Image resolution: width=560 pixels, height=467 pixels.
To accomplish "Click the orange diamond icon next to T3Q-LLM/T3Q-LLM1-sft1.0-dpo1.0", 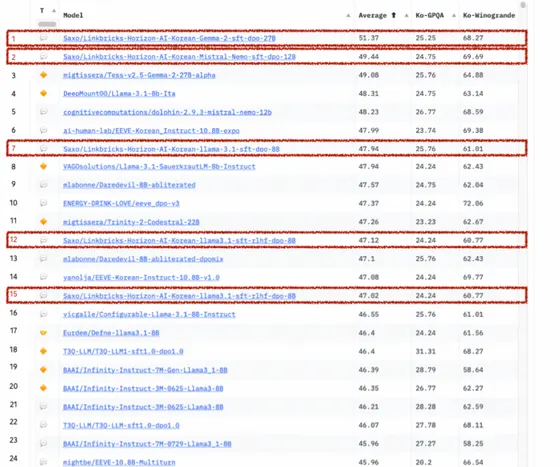I will point(44,351).
